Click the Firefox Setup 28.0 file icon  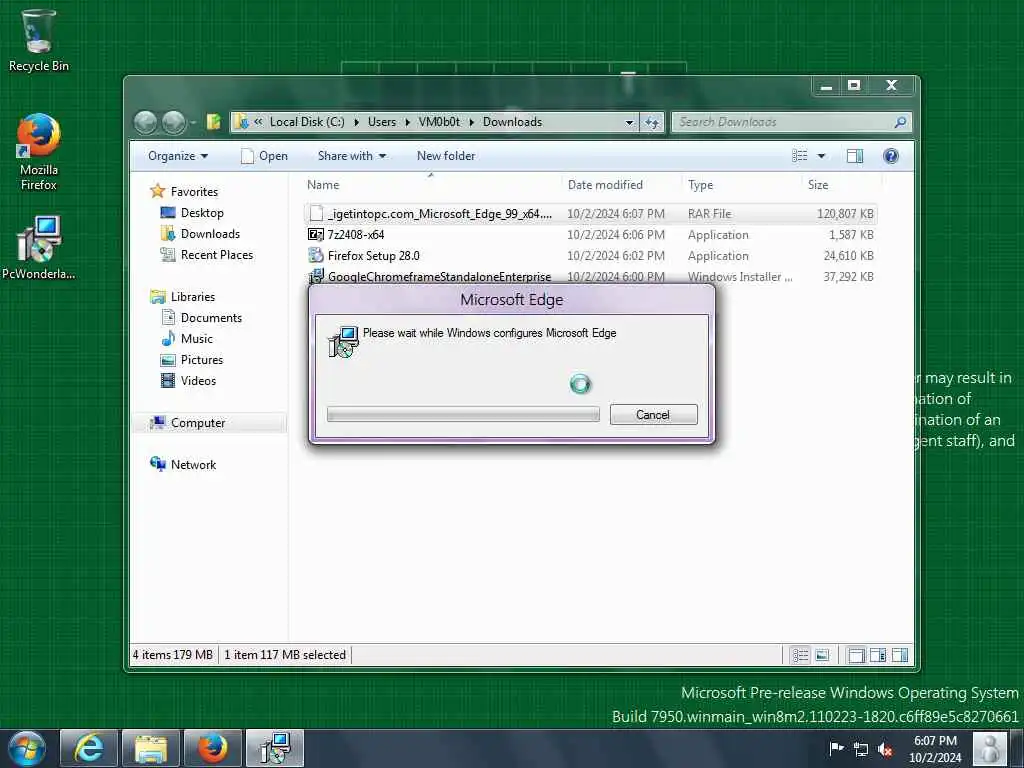(x=315, y=255)
